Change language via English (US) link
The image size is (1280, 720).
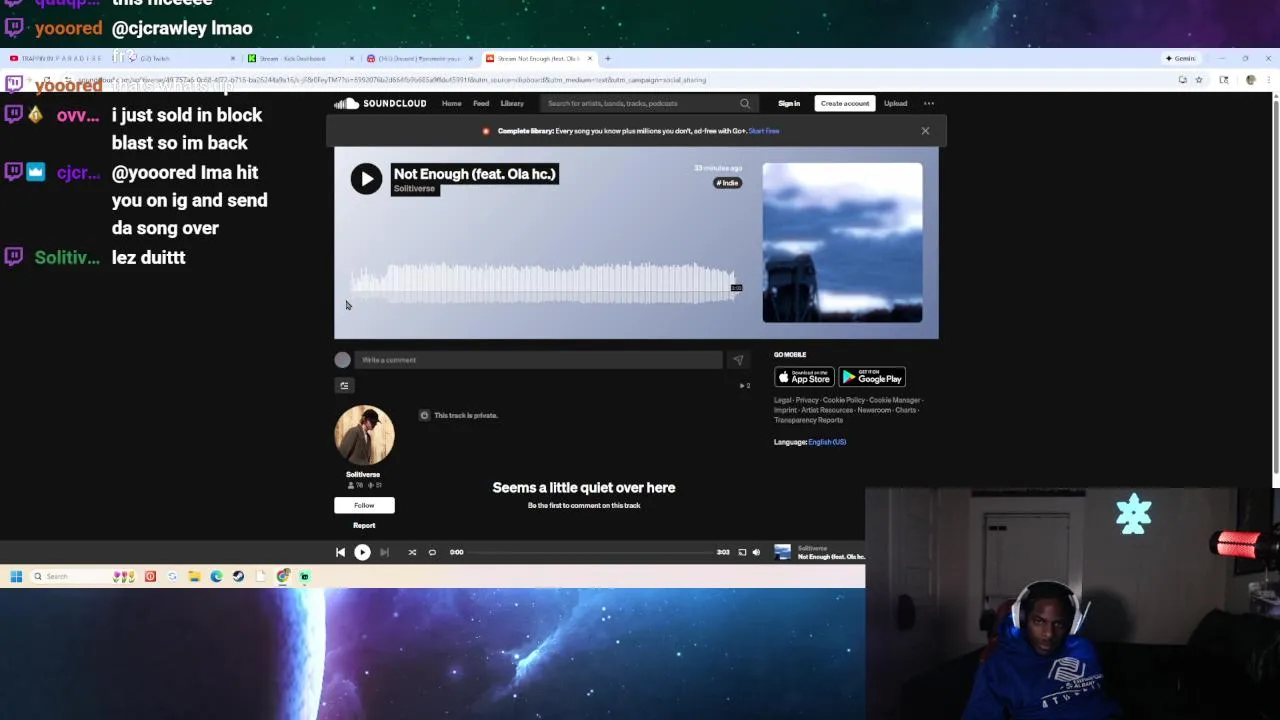click(x=827, y=442)
